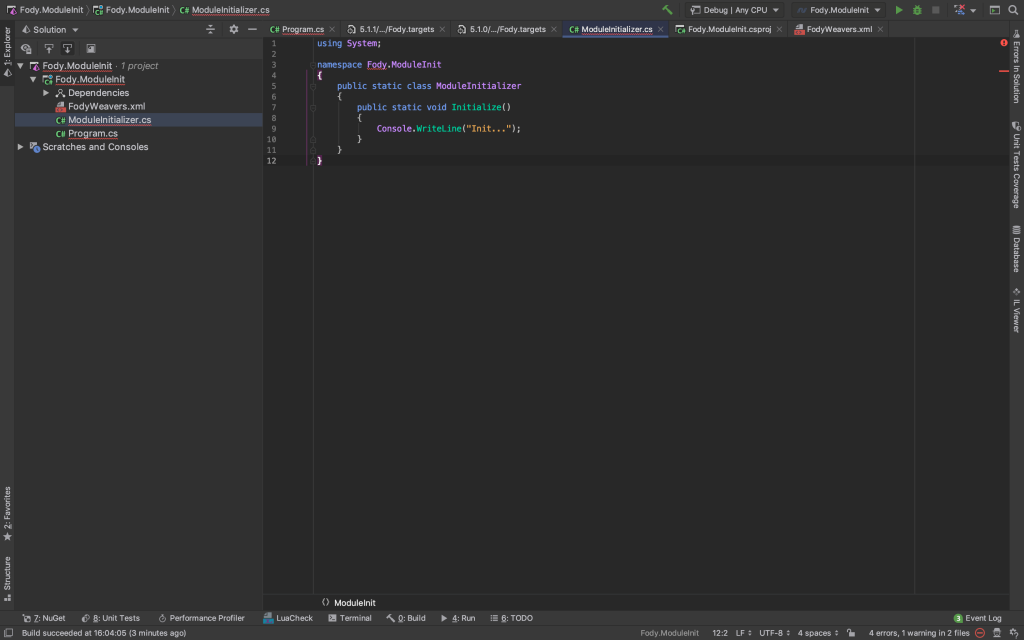Click the preview-window icon in the Solution toolbar
The width and height of the screenshot is (1024, 640).
pyautogui.click(x=91, y=48)
